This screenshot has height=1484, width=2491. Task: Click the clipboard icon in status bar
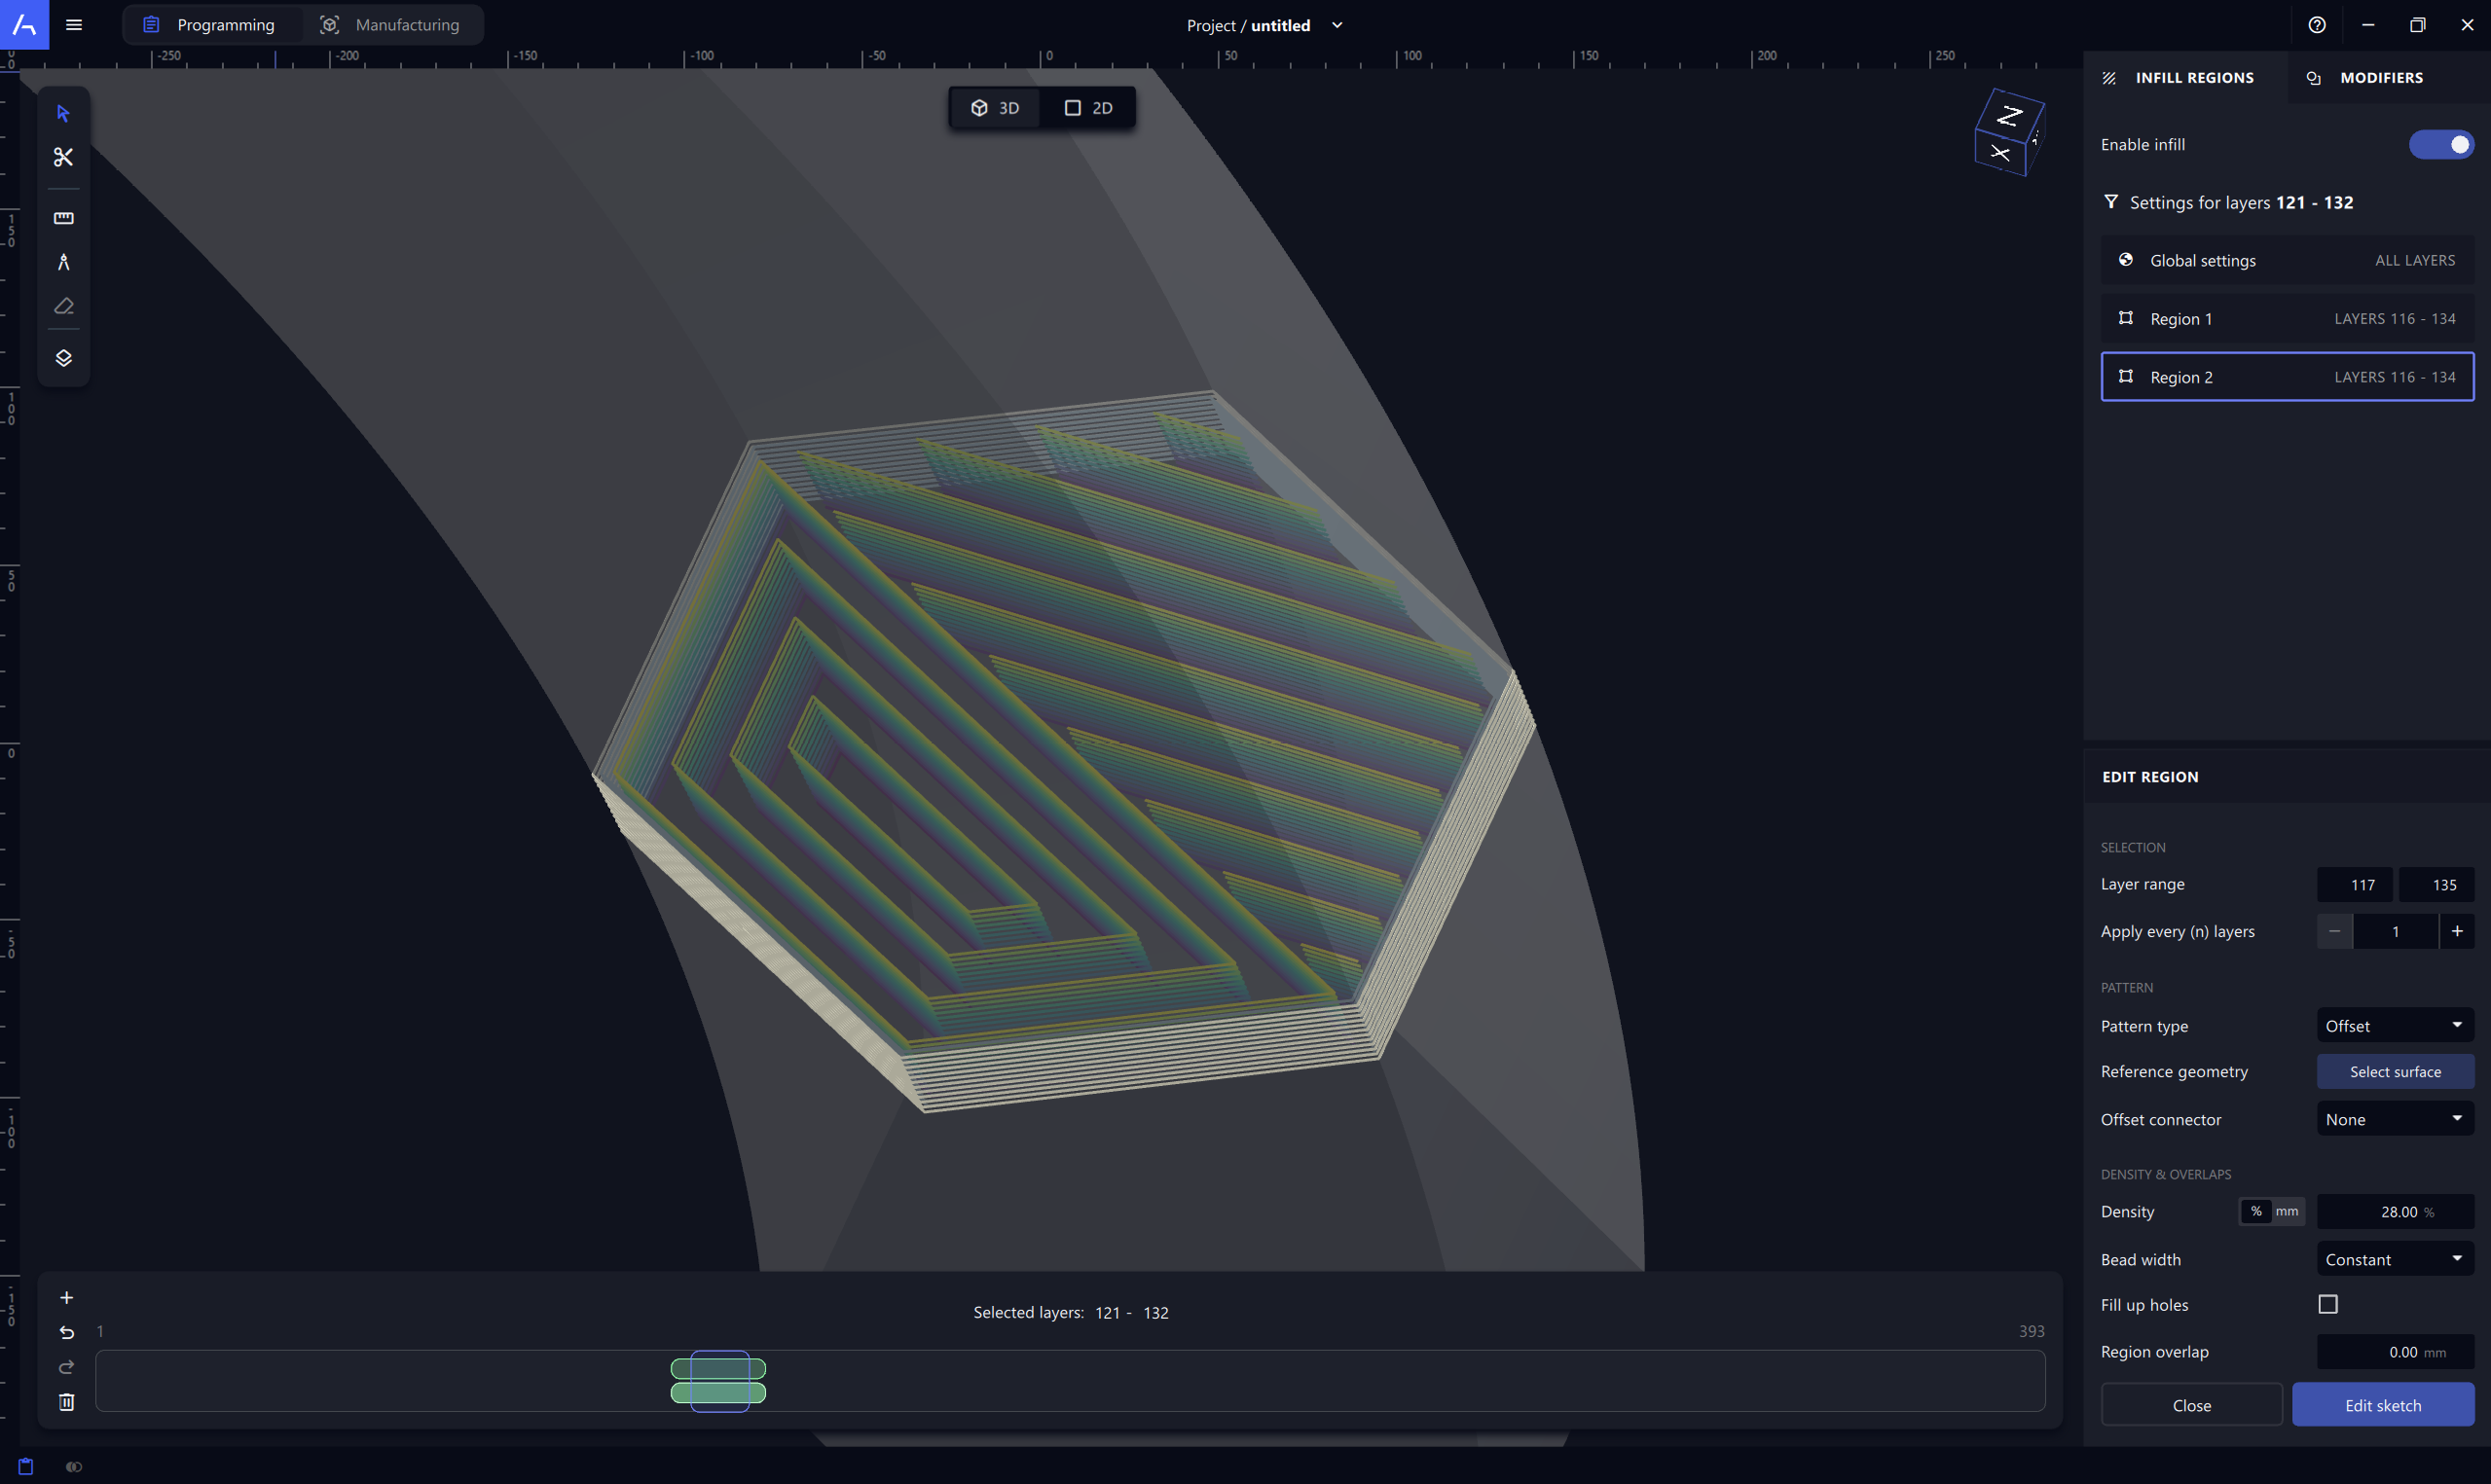[x=26, y=1466]
